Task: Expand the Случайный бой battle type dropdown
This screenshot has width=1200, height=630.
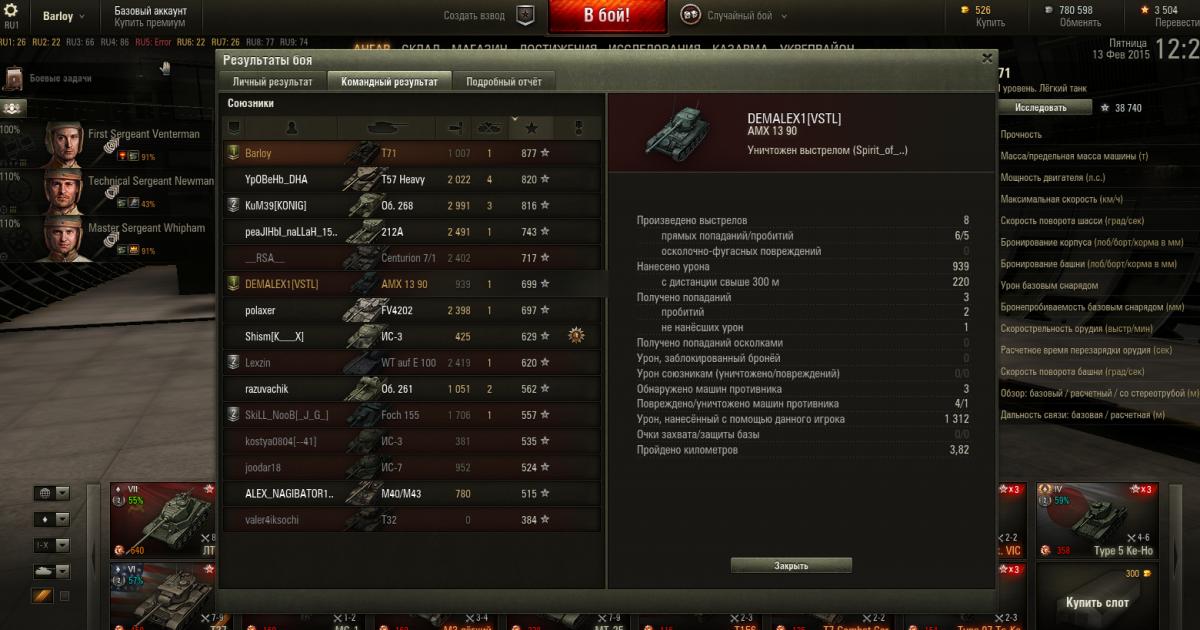Action: [x=735, y=16]
